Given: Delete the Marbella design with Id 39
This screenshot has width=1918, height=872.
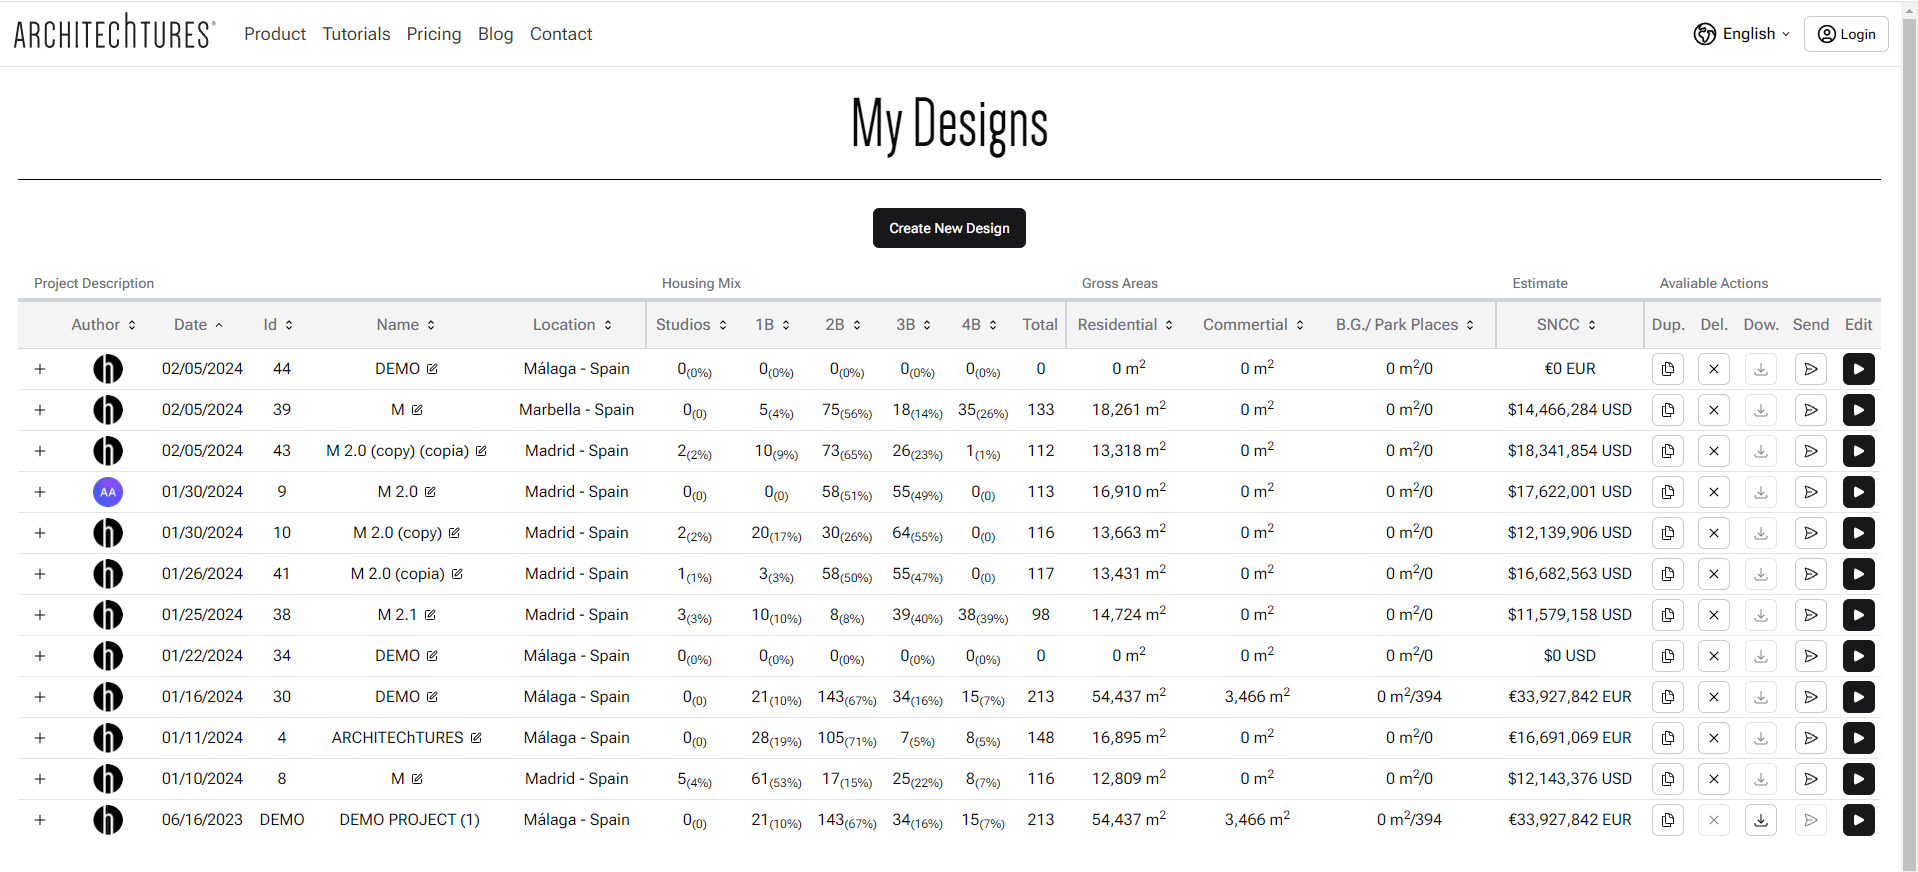Looking at the screenshot, I should (1713, 410).
